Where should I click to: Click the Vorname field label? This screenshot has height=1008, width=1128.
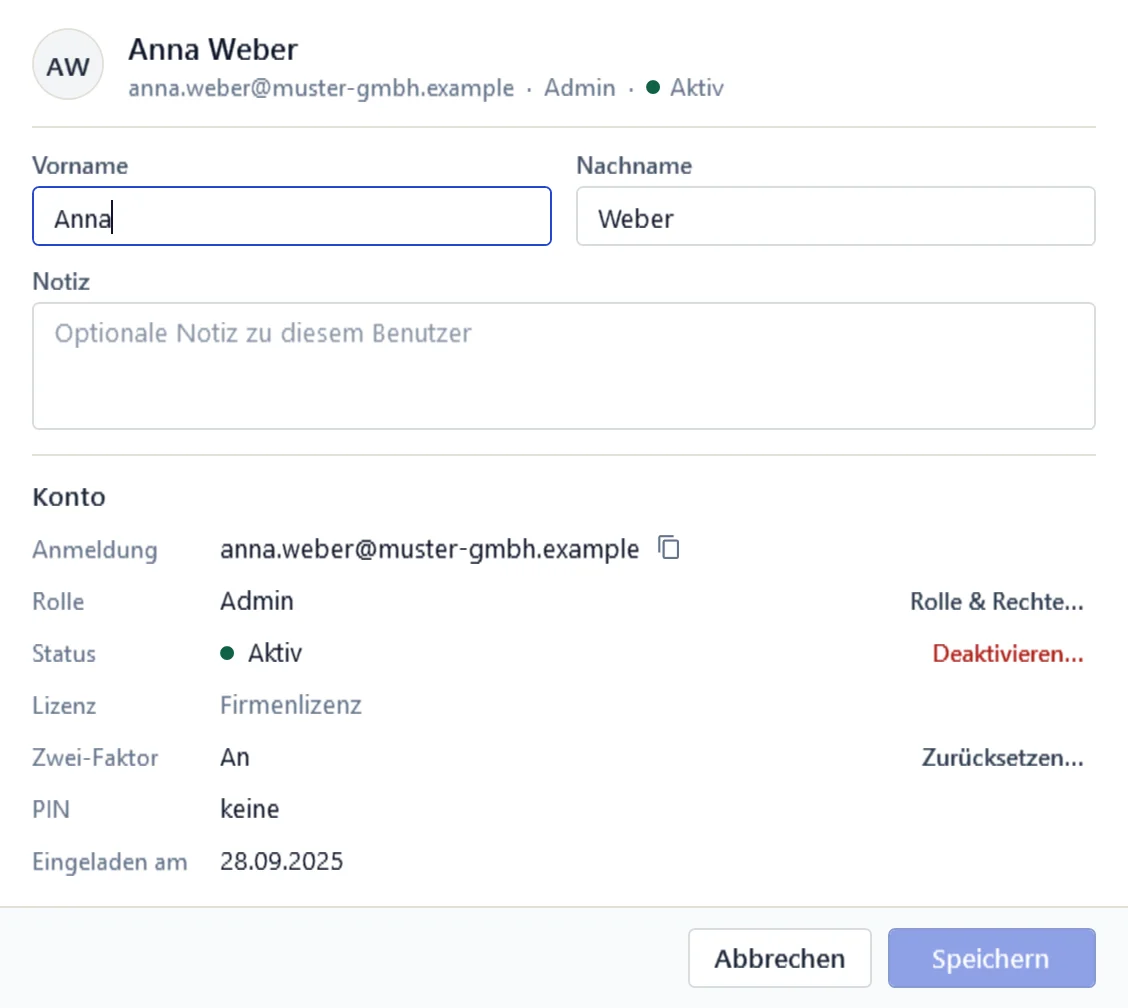click(x=80, y=165)
